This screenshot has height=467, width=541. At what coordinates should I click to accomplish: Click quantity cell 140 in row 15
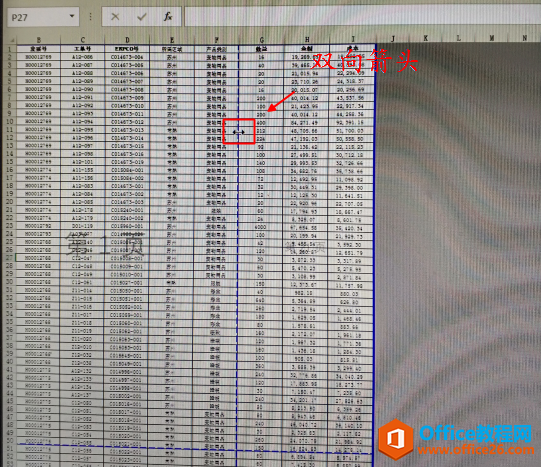(261, 163)
